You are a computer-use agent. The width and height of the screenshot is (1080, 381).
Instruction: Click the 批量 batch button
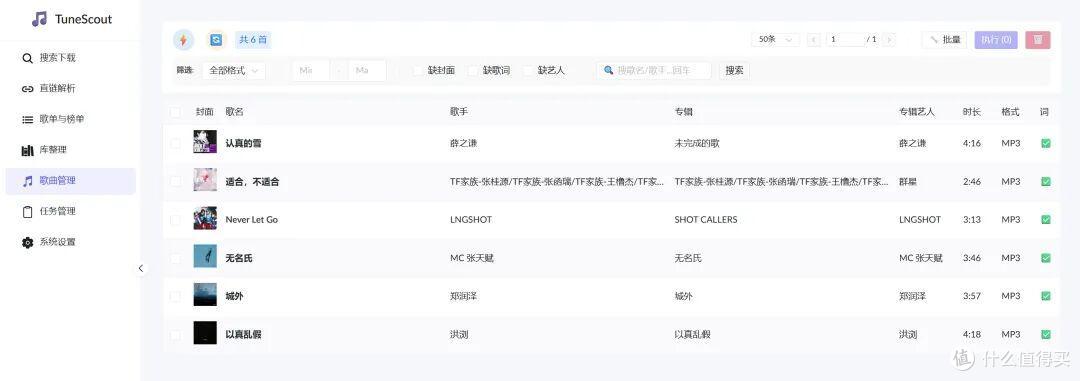[944, 40]
